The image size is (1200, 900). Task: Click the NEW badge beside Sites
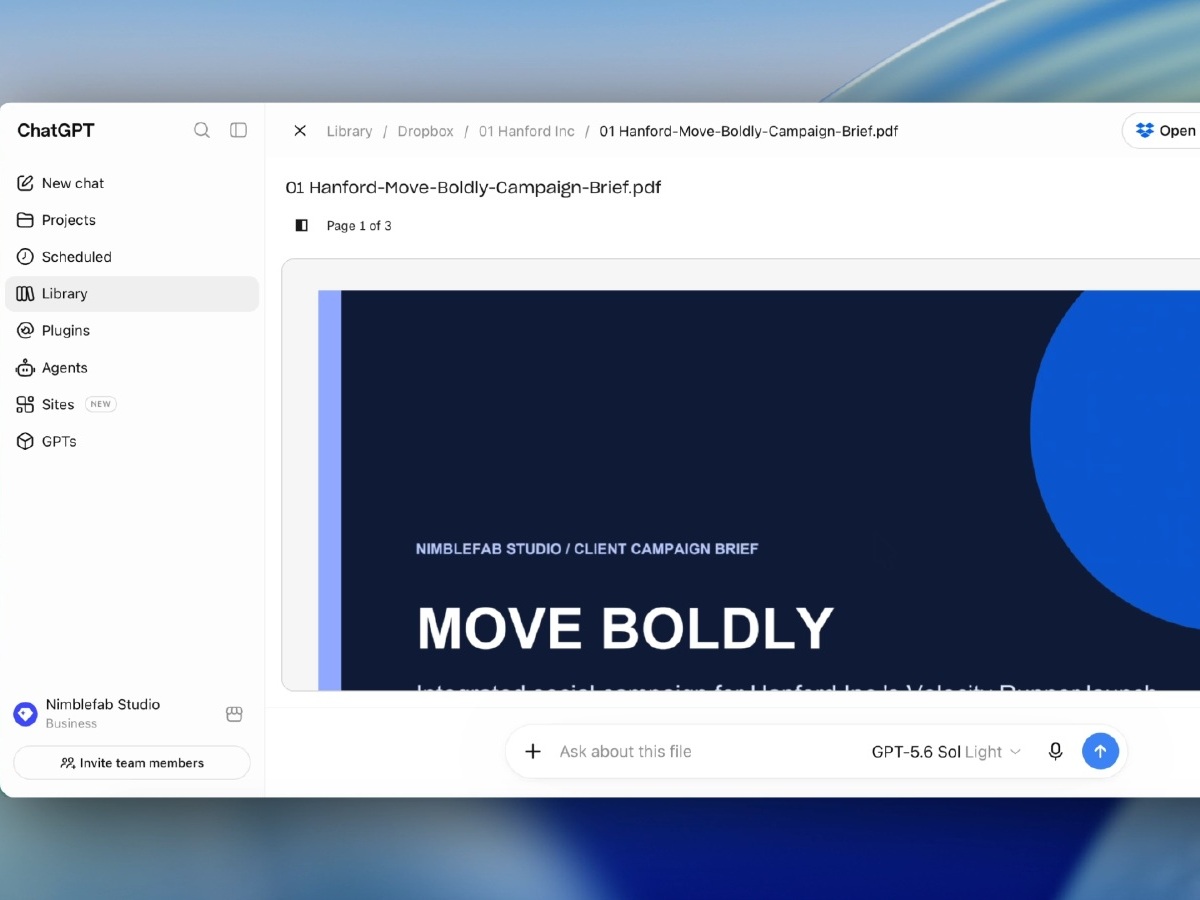100,405
